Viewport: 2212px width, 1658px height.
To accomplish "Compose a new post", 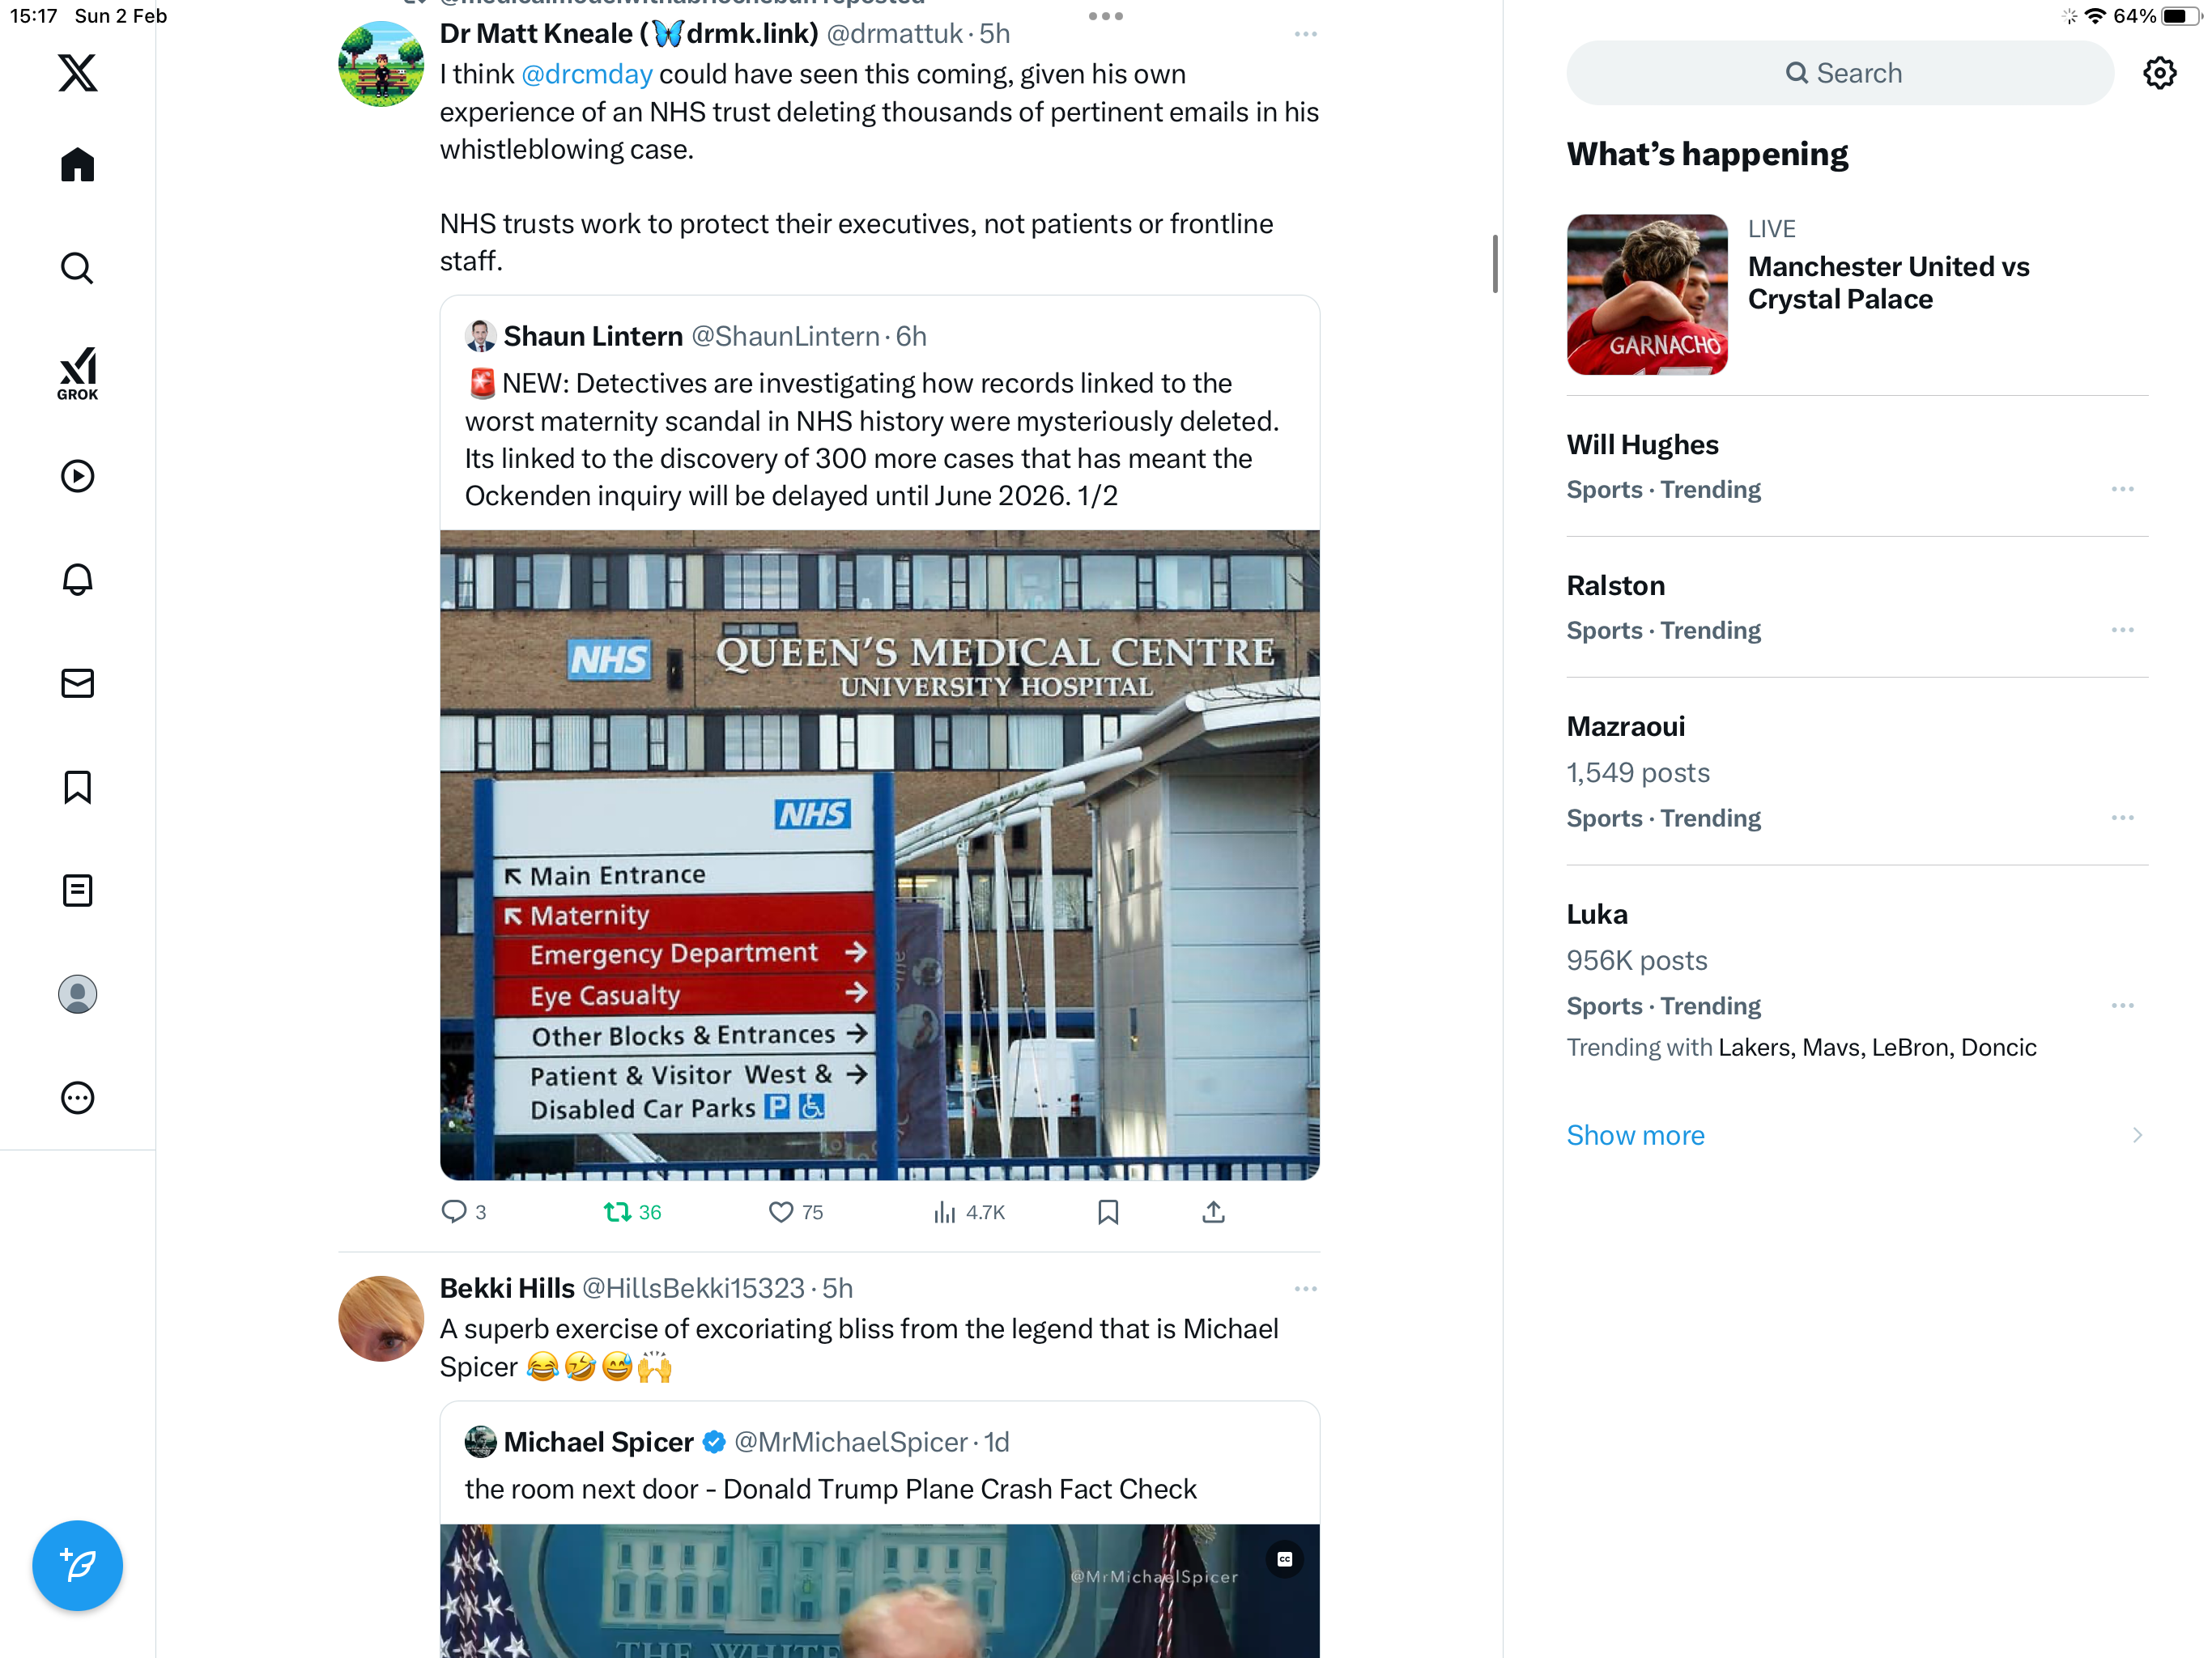I will click(x=77, y=1565).
